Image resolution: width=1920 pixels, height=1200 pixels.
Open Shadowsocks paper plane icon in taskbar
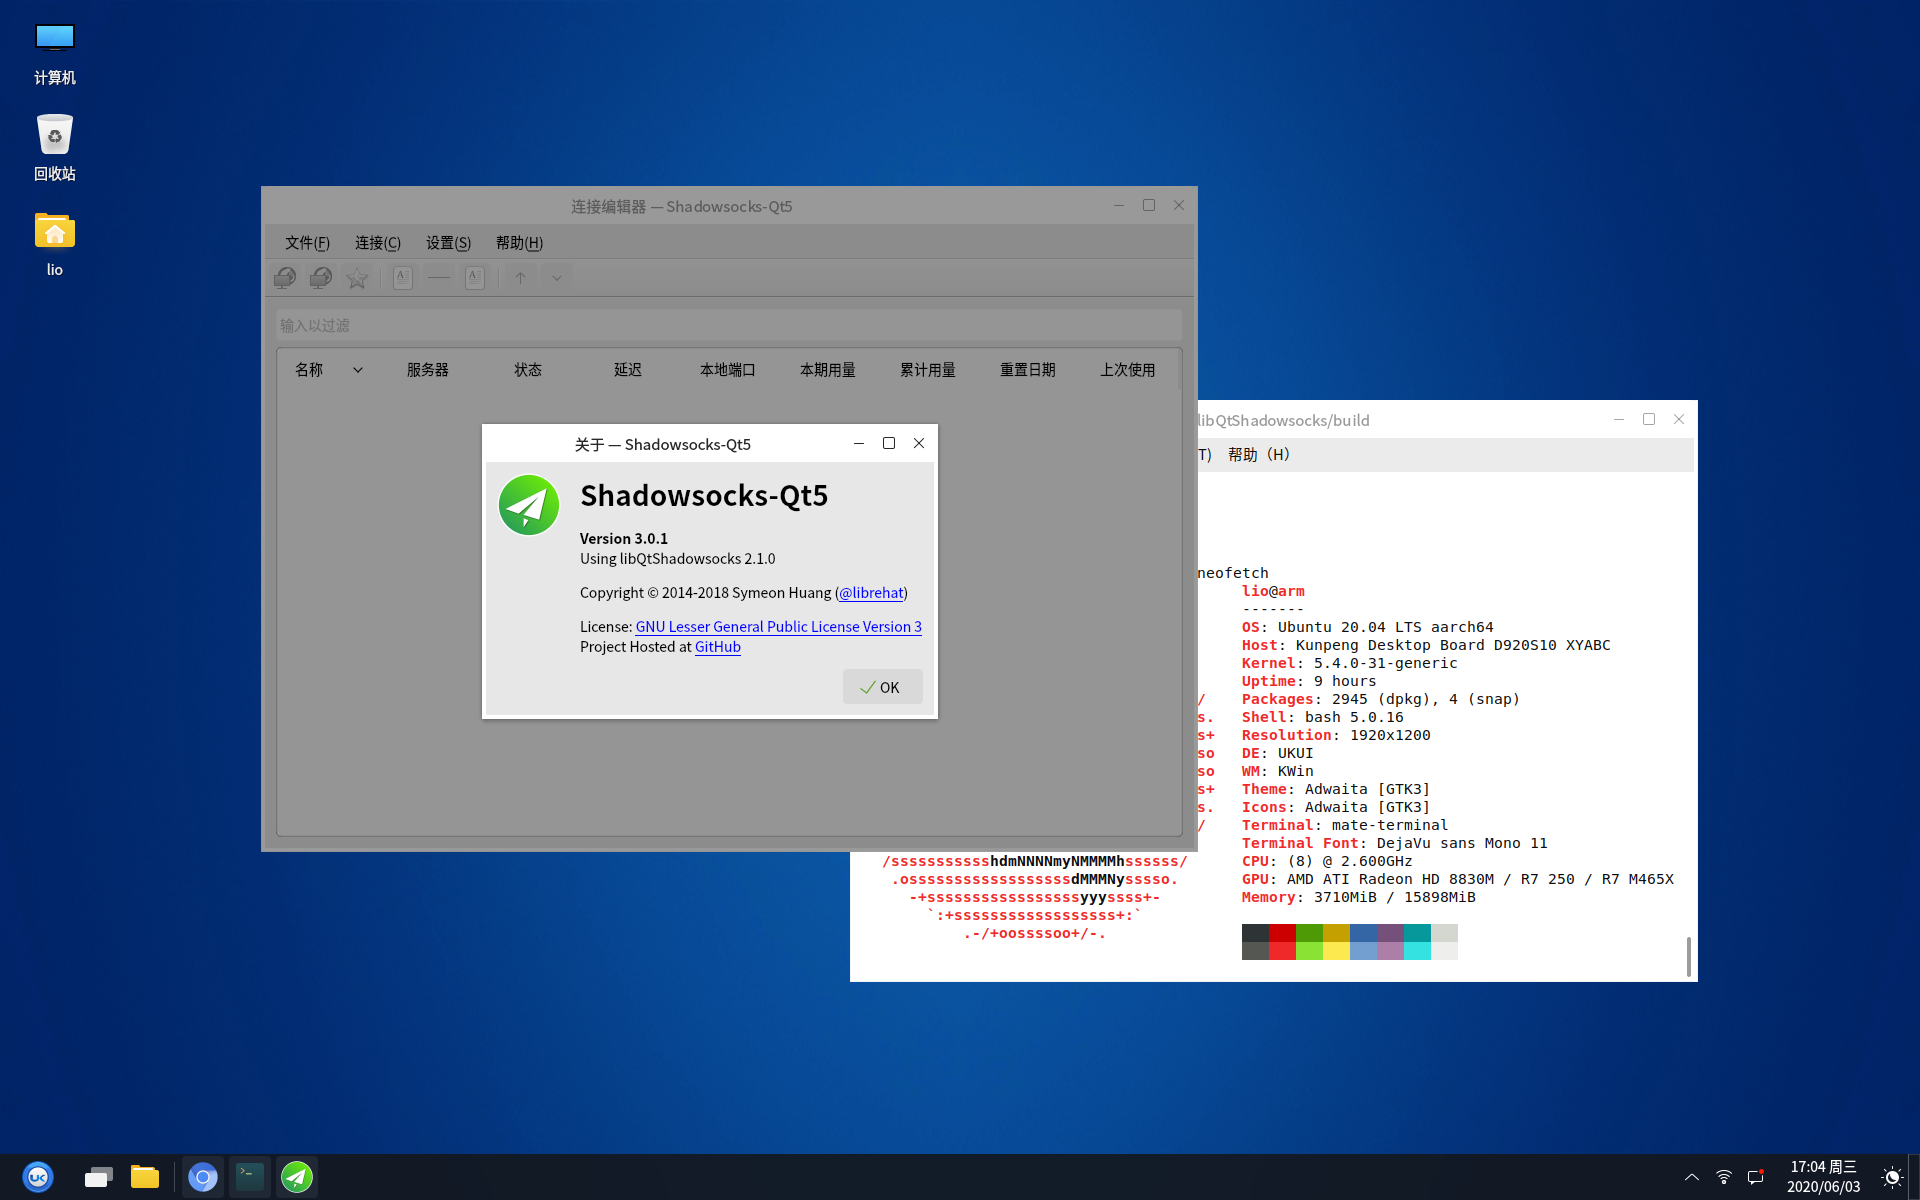297,1177
